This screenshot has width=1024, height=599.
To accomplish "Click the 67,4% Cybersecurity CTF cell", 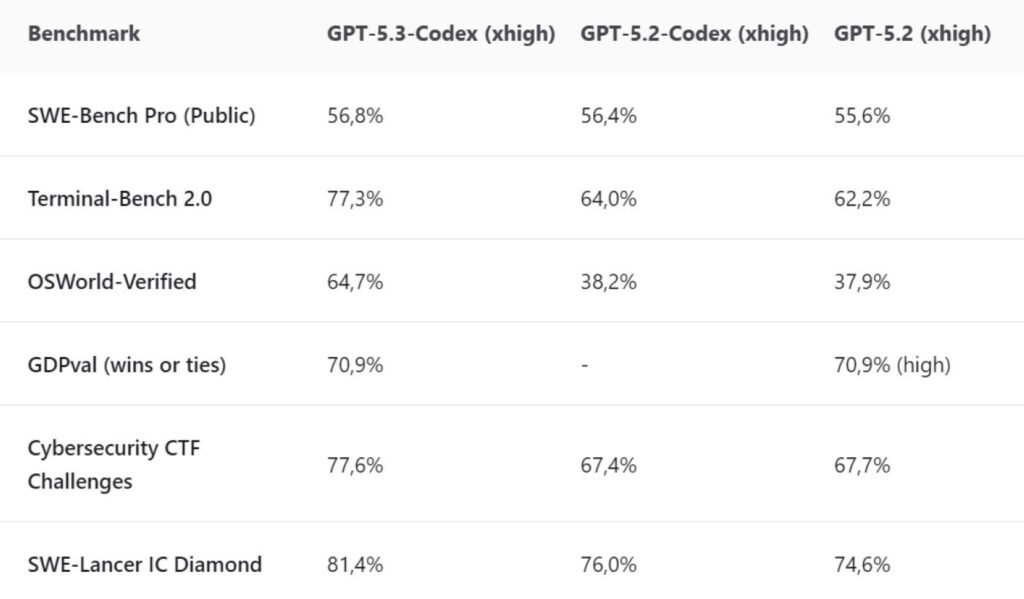I will pyautogui.click(x=608, y=465).
